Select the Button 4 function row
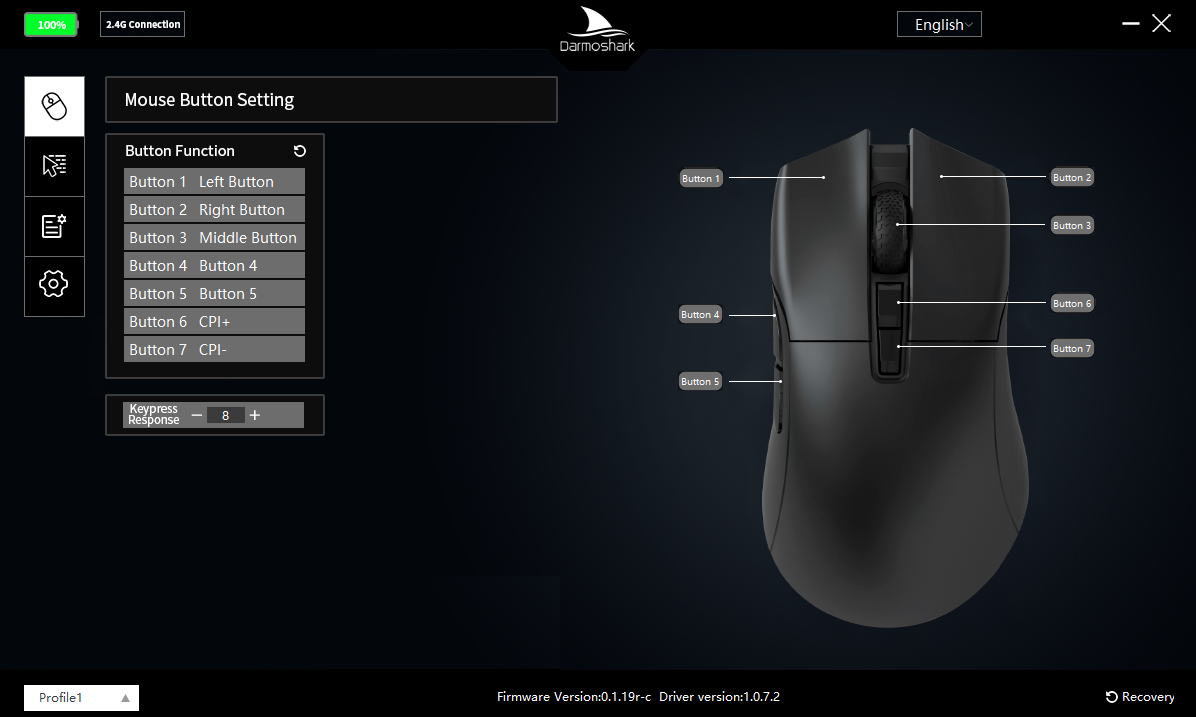Screen dimensions: 1196x717 click(x=214, y=265)
